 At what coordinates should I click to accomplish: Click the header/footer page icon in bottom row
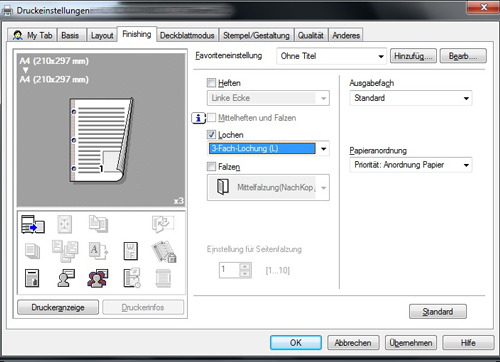[x=32, y=278]
